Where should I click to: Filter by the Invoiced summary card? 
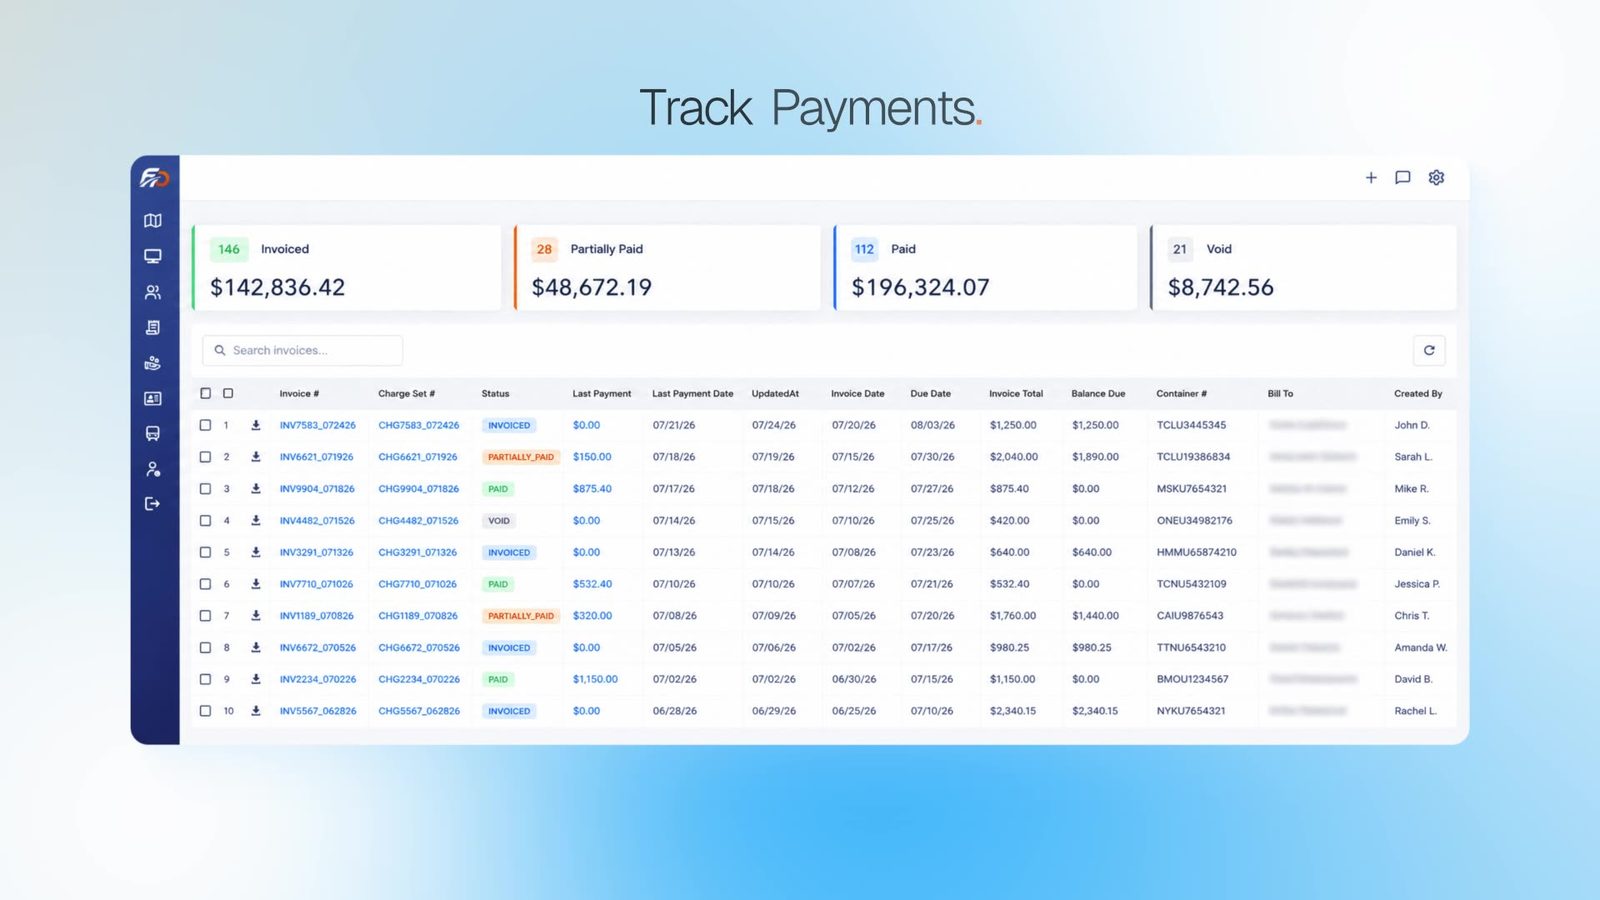point(346,268)
